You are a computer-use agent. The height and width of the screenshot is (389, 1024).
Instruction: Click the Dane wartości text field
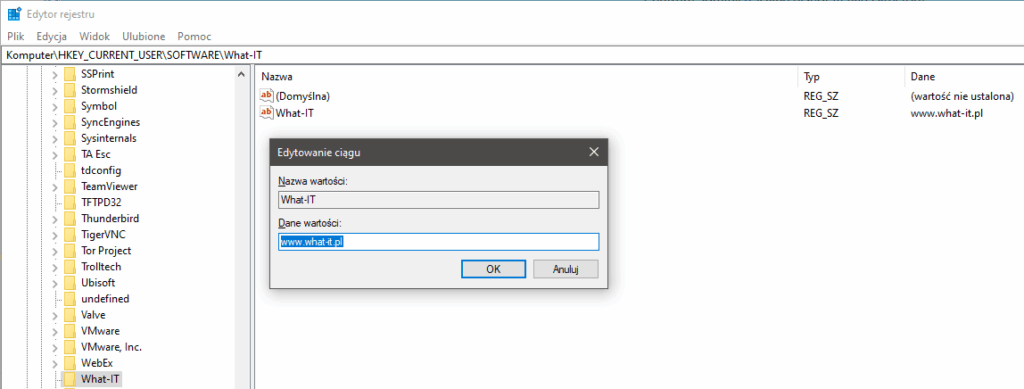(439, 241)
